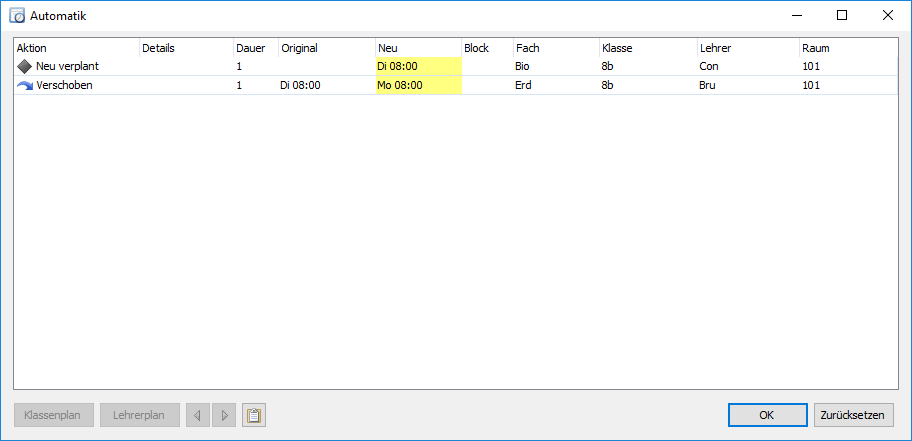Select the 'Verschoben' row text

click(x=64, y=86)
